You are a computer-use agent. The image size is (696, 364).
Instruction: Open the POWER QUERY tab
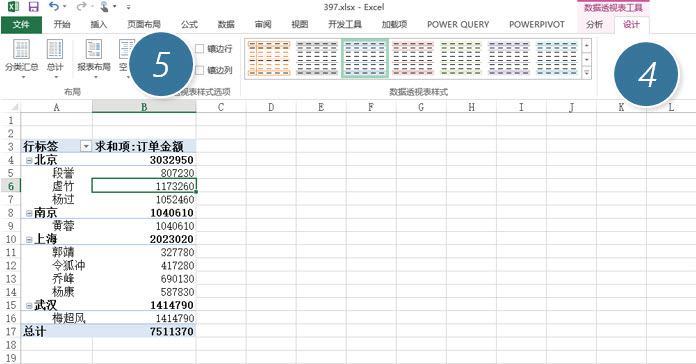pyautogui.click(x=458, y=25)
